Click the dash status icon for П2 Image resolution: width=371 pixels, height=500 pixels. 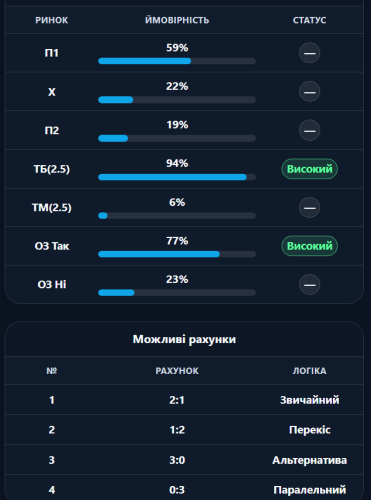[x=309, y=130]
